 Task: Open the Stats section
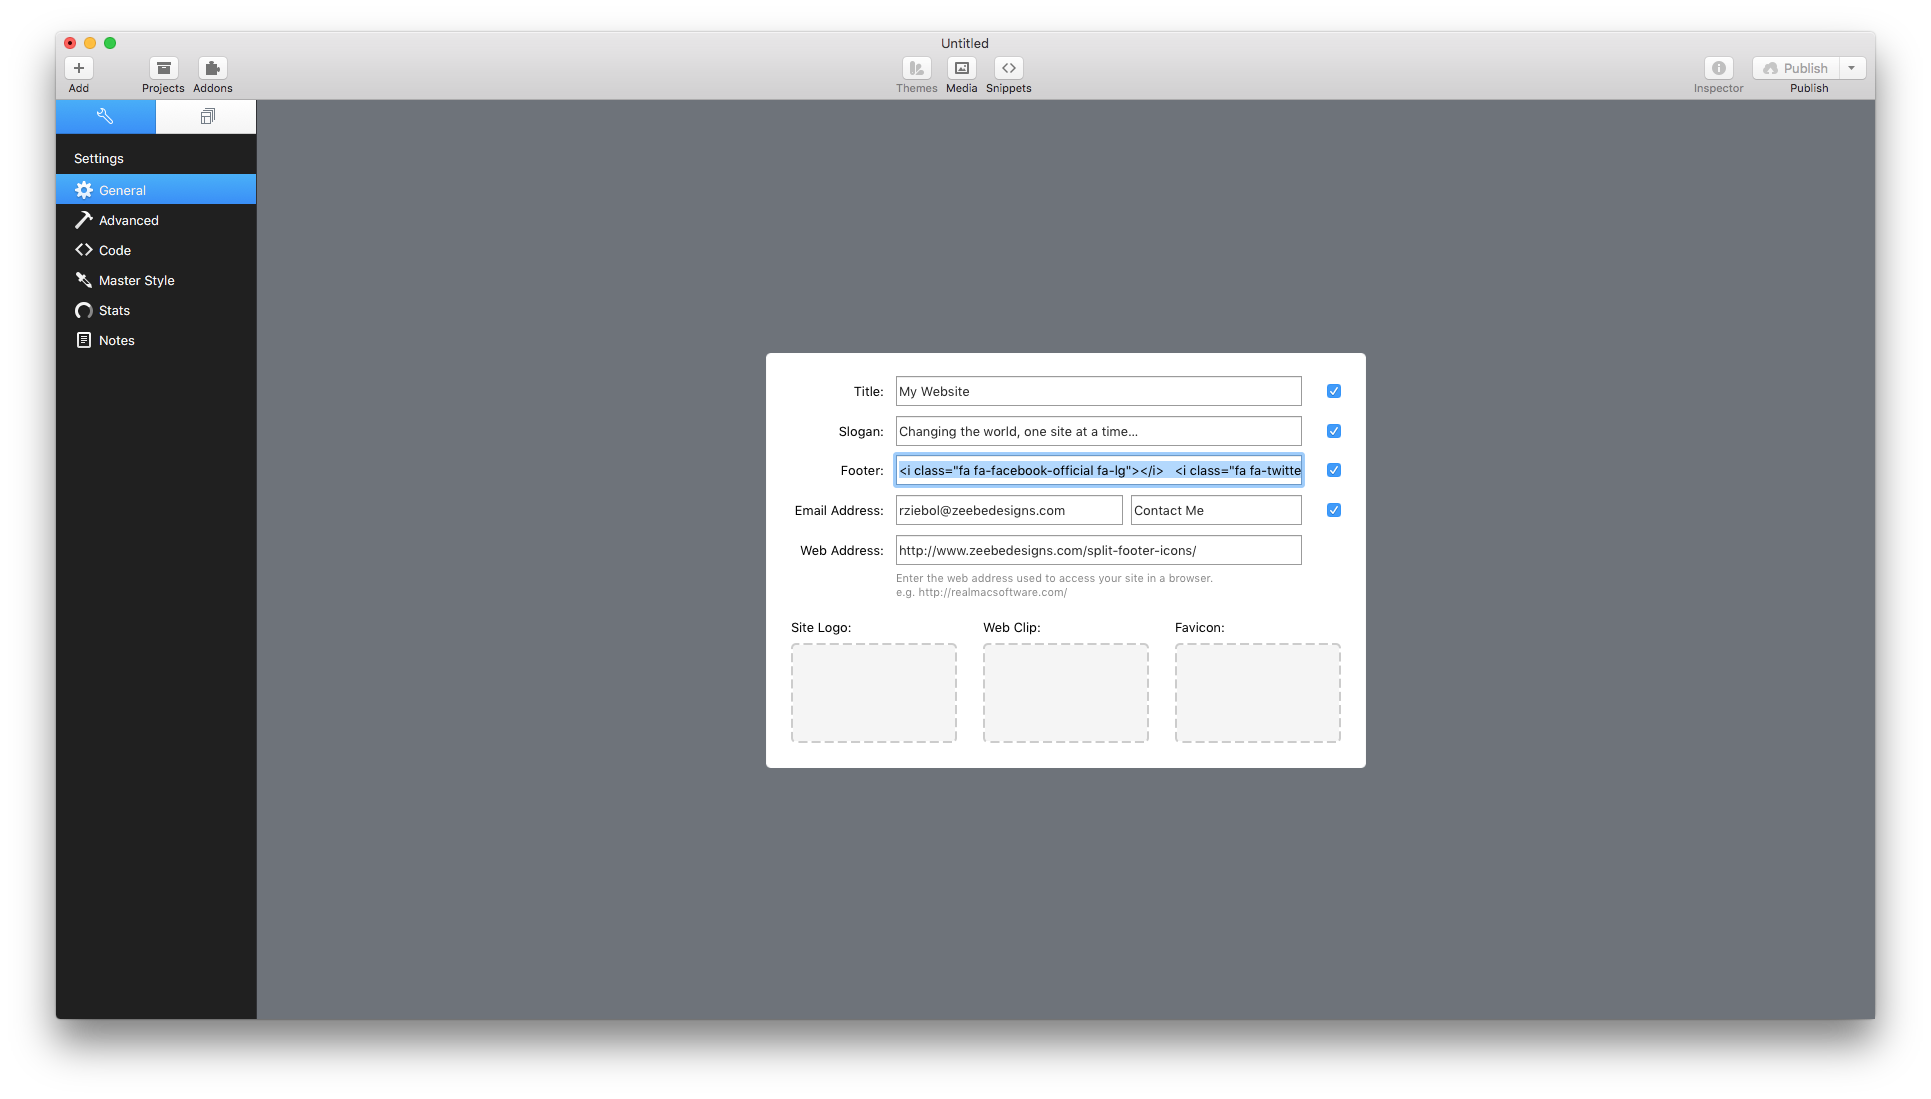point(114,310)
